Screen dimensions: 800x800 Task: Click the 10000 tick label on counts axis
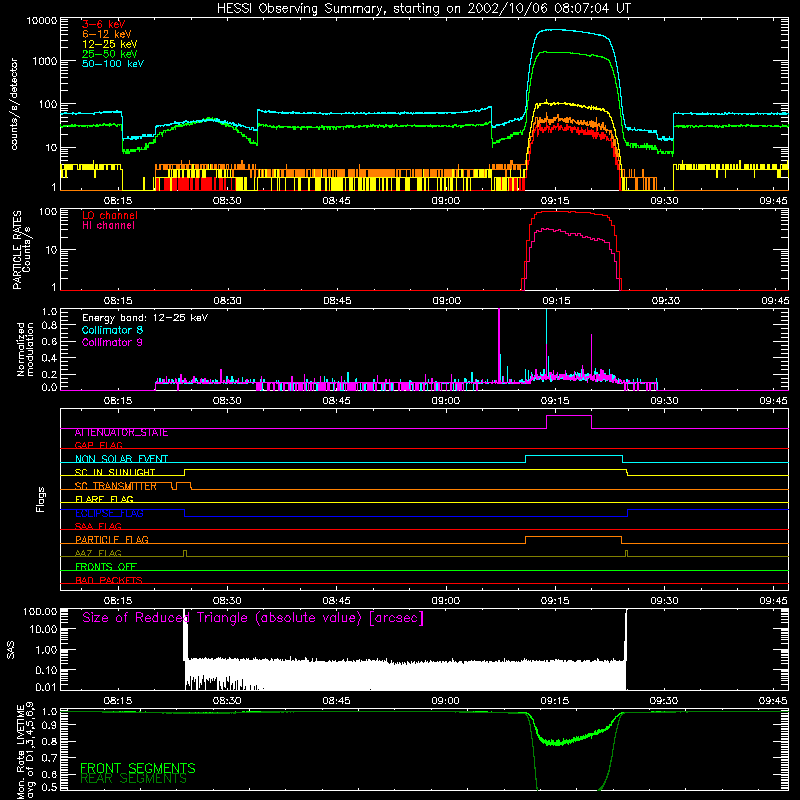pyautogui.click(x=42, y=21)
